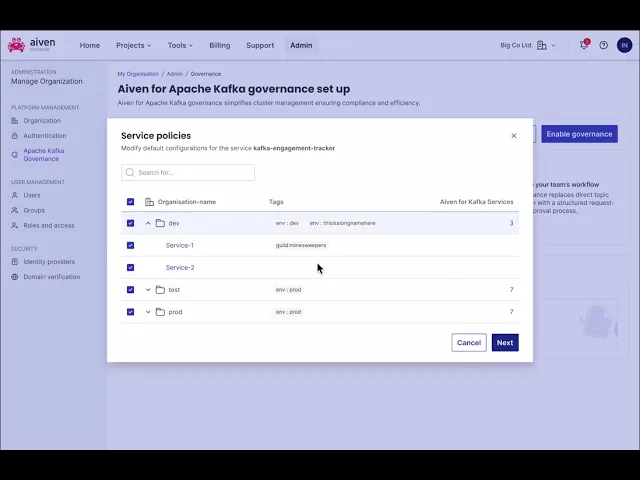Image resolution: width=640 pixels, height=480 pixels.
Task: Open the Service-1 link
Action: tap(180, 245)
